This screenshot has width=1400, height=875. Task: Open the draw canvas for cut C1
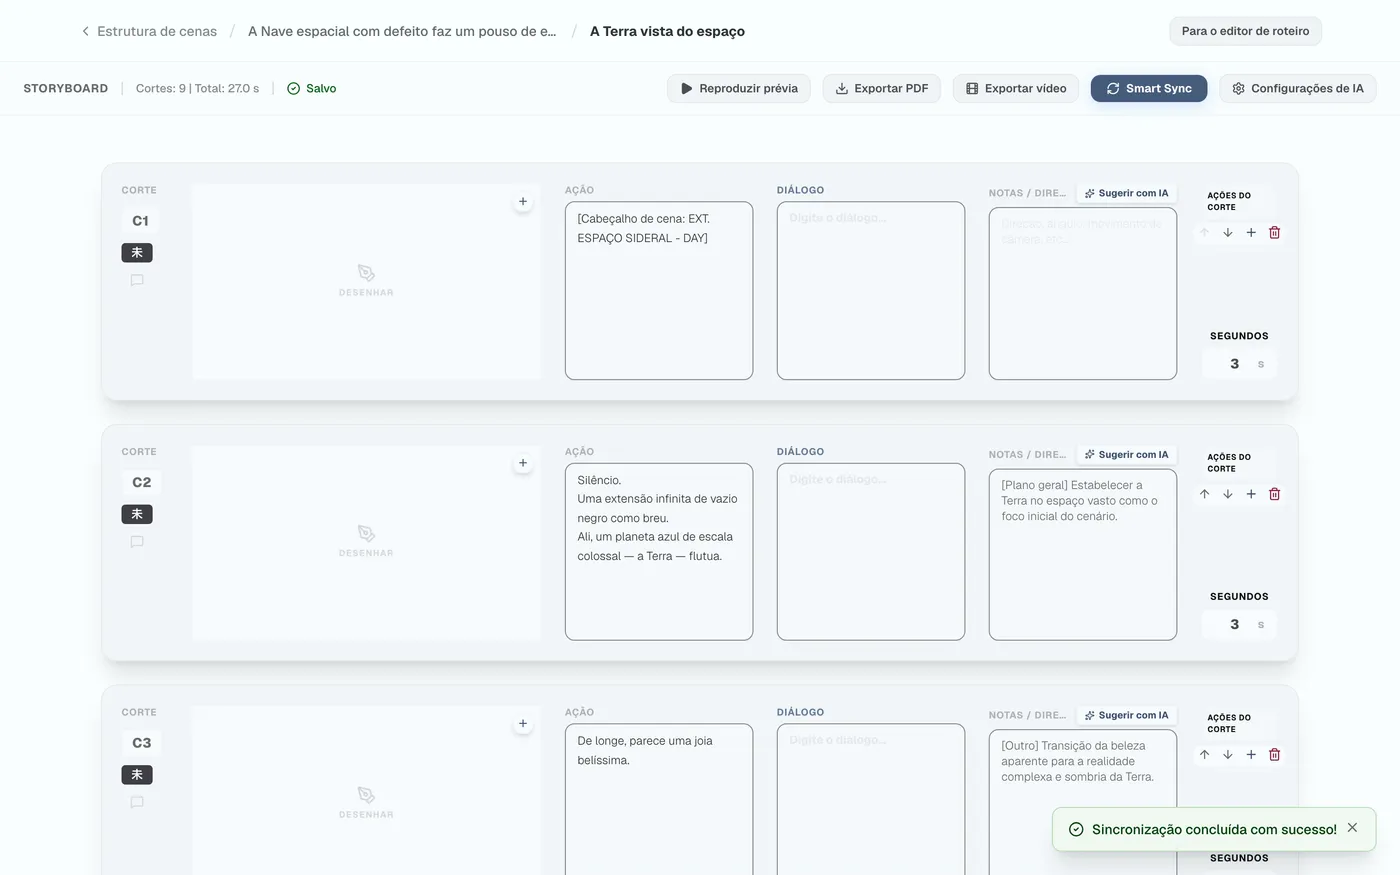click(366, 281)
